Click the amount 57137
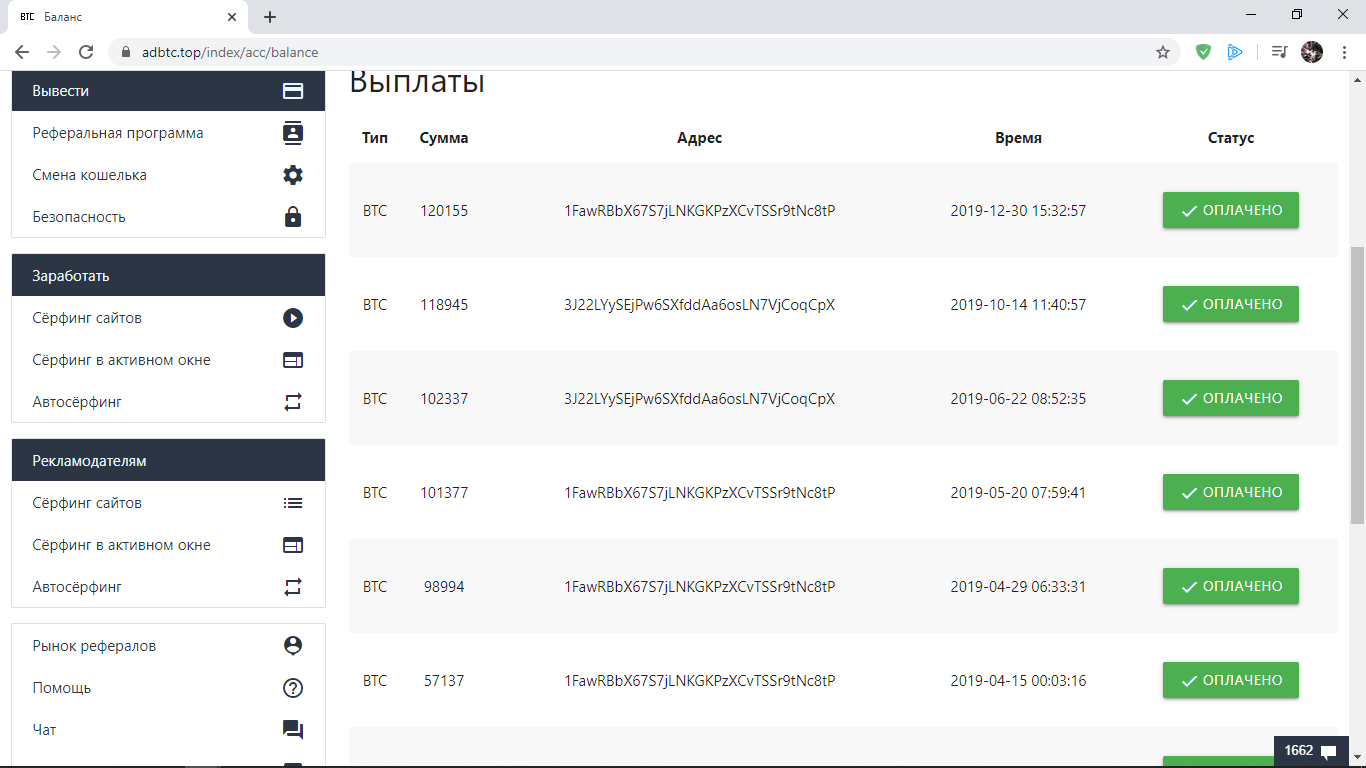 click(x=444, y=681)
